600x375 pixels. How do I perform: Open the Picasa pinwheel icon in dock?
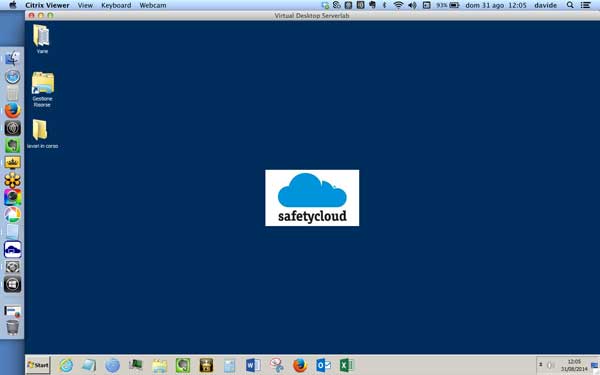(x=12, y=215)
